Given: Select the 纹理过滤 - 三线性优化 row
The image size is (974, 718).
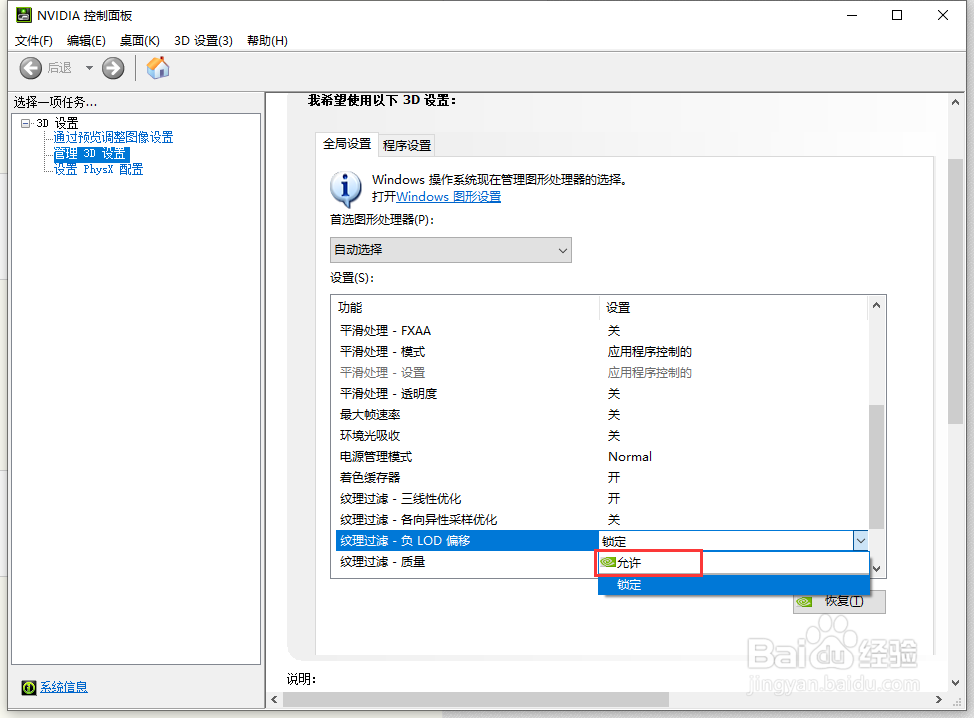Looking at the screenshot, I should coord(601,499).
